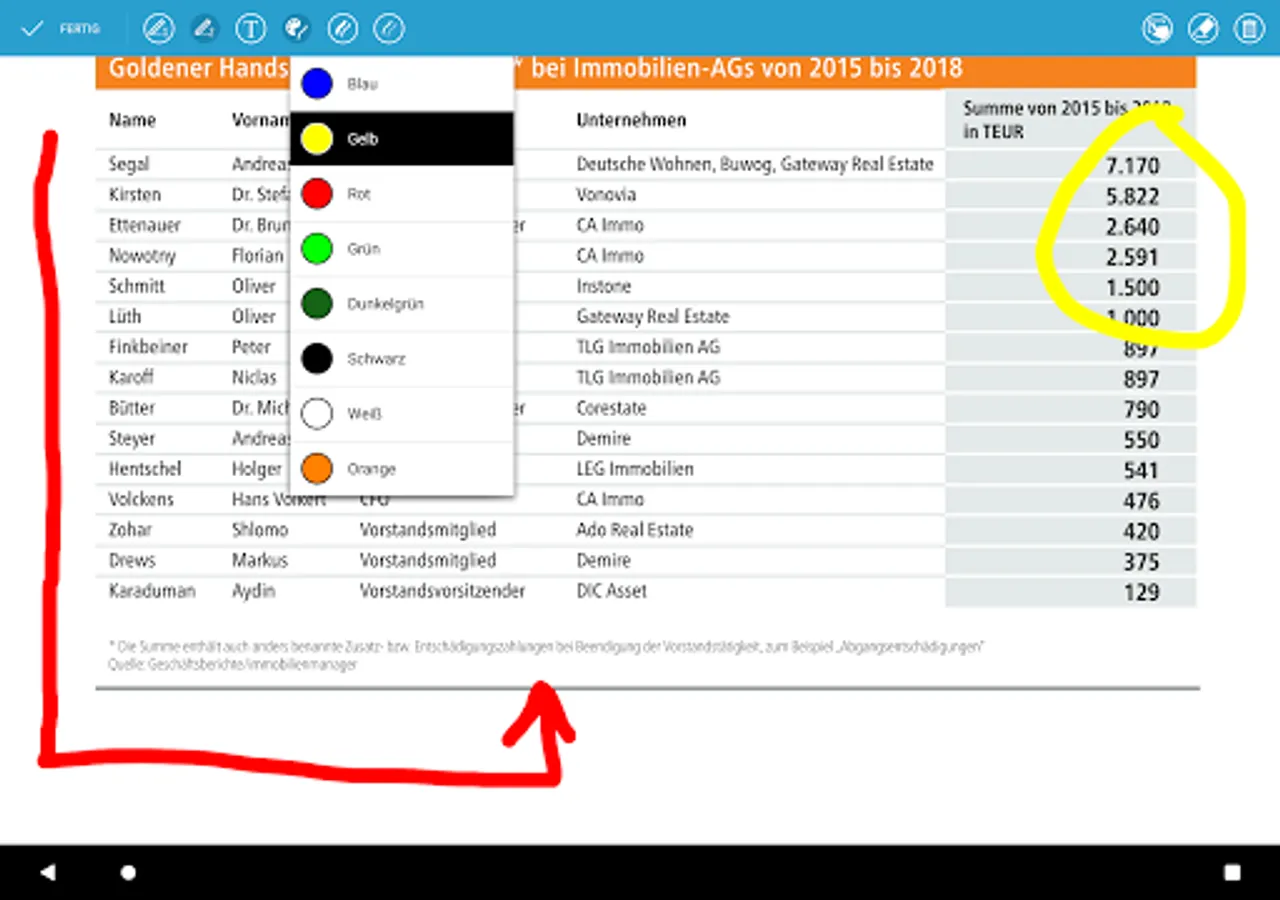Click the value 7.170

(1133, 165)
